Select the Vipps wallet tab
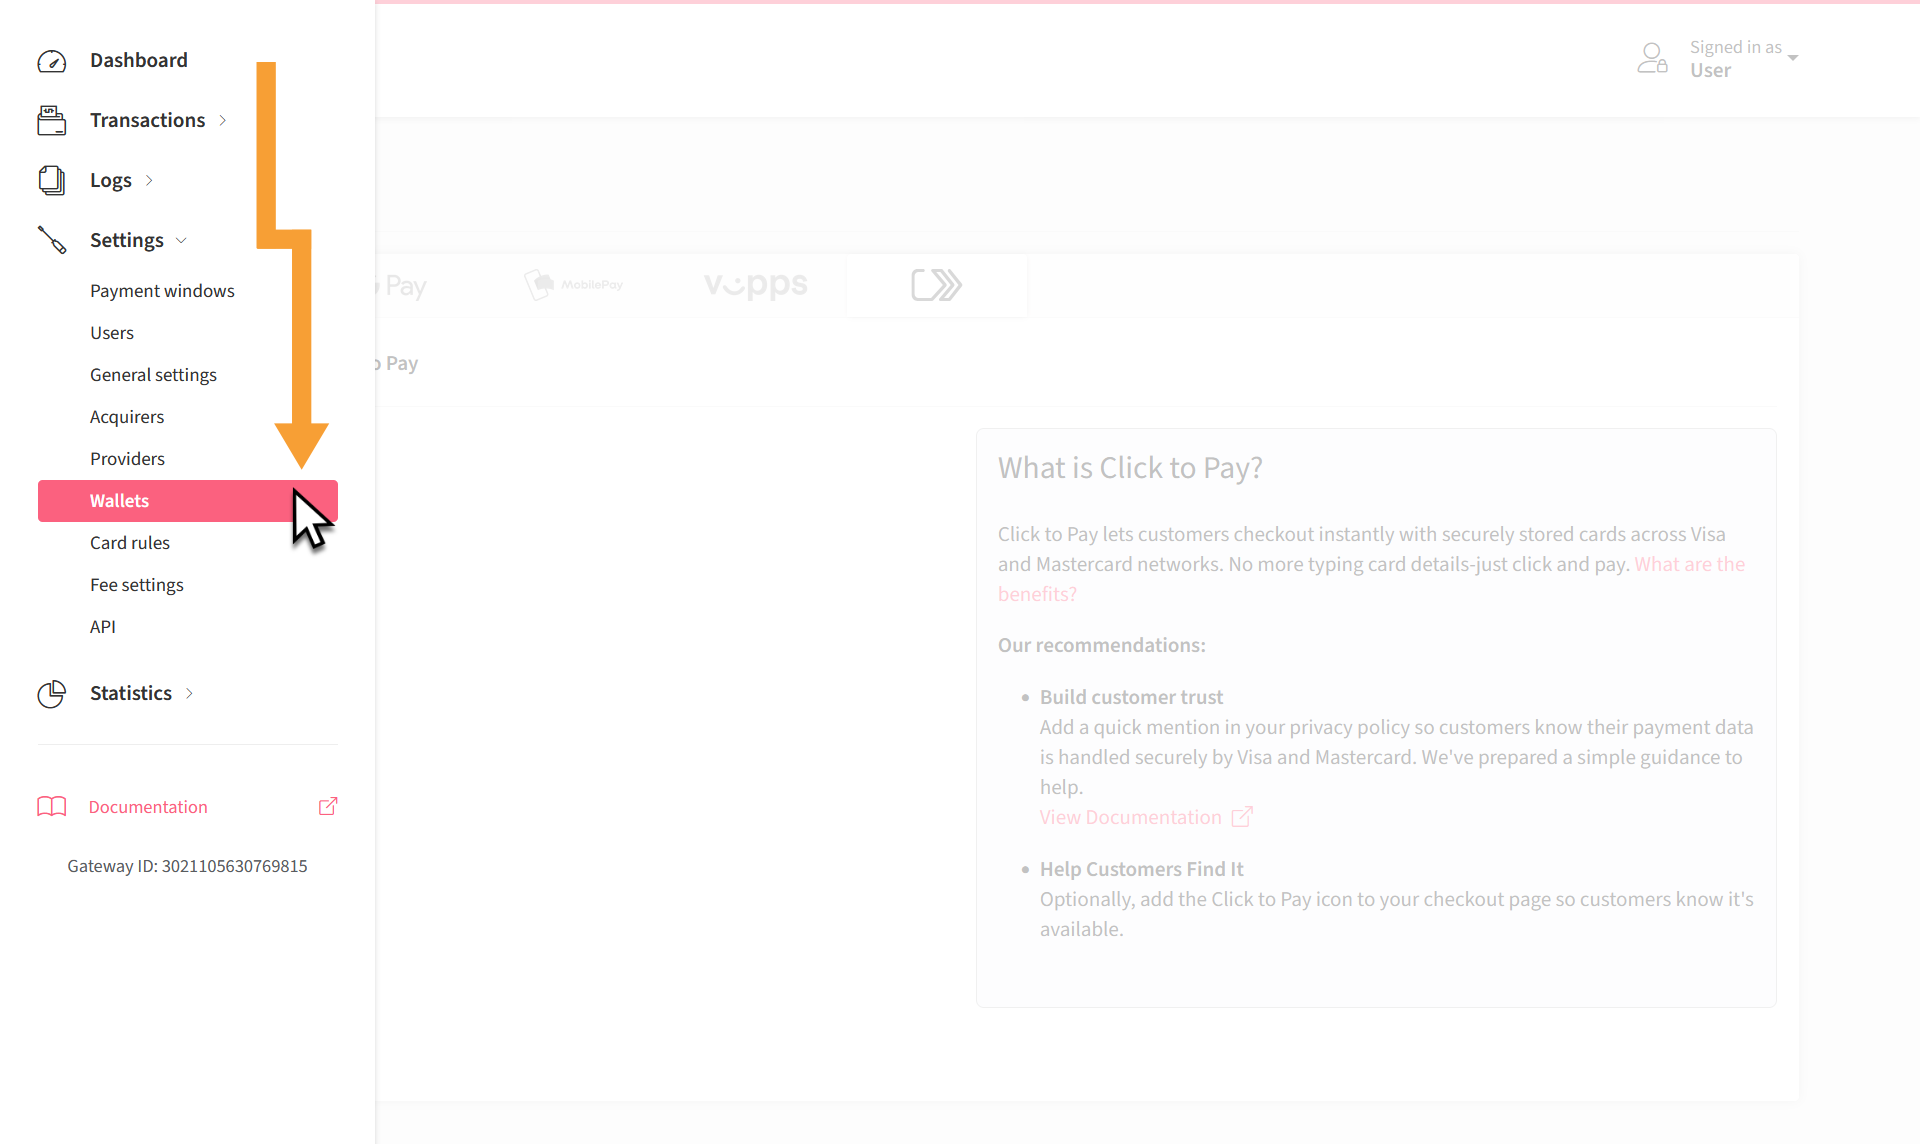The width and height of the screenshot is (1920, 1144). pos(755,284)
